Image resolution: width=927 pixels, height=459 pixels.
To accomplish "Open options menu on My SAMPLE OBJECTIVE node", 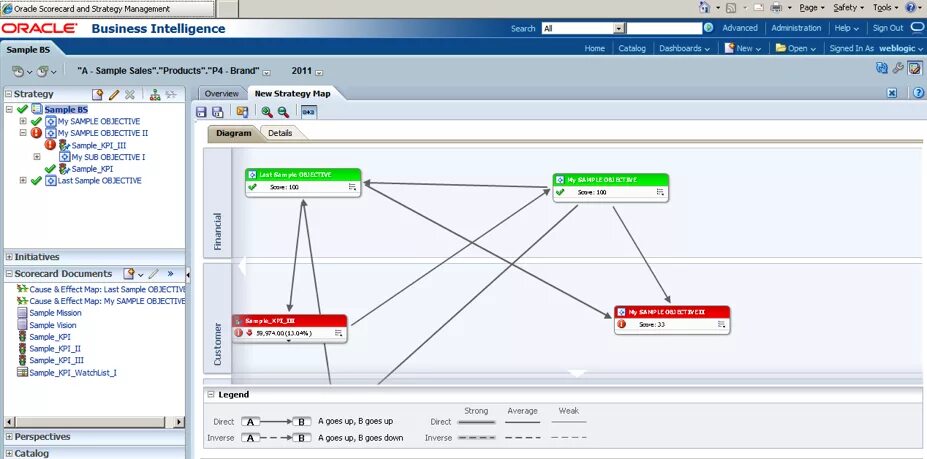I will tap(660, 192).
